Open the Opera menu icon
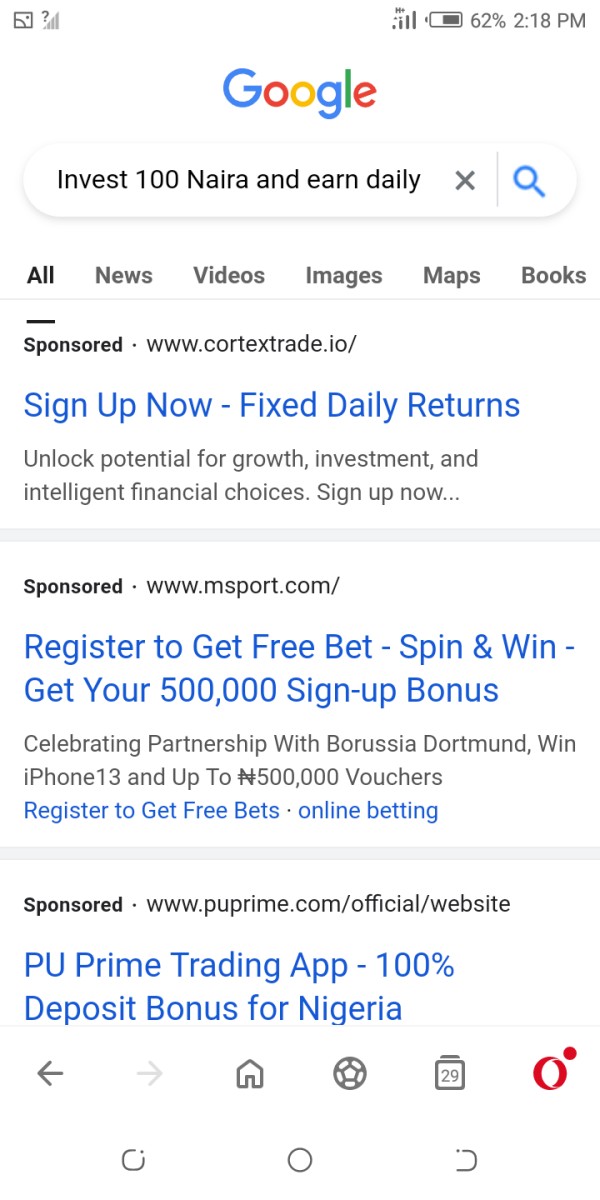 point(551,1071)
